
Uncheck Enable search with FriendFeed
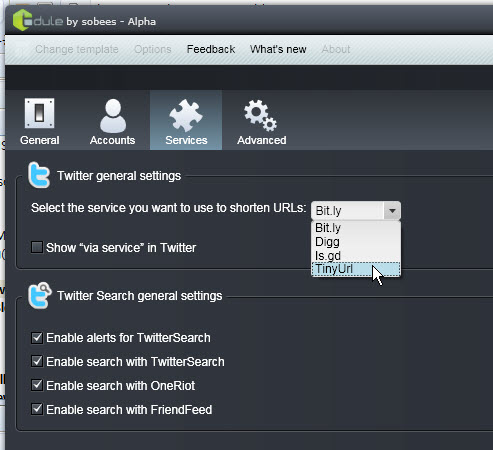pos(37,409)
